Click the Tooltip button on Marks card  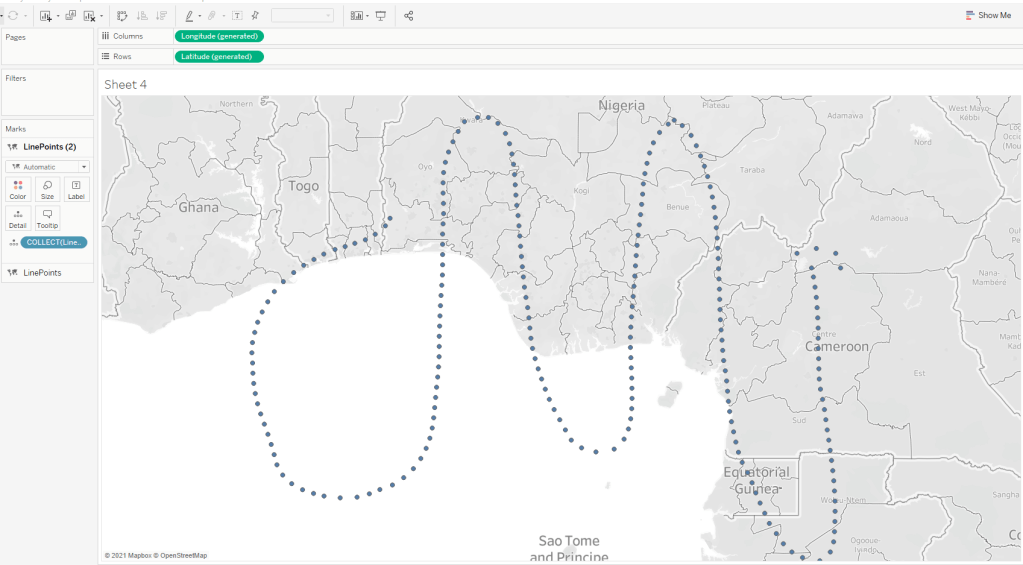click(x=47, y=218)
